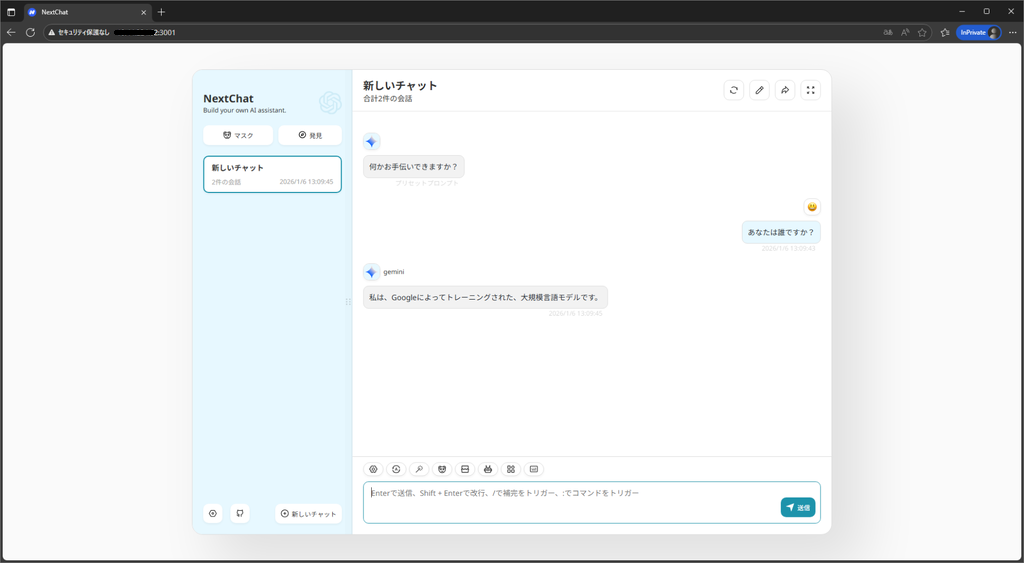The image size is (1024, 563).
Task: Click the 新しいチャット button at sidebar bottom
Action: coord(308,514)
